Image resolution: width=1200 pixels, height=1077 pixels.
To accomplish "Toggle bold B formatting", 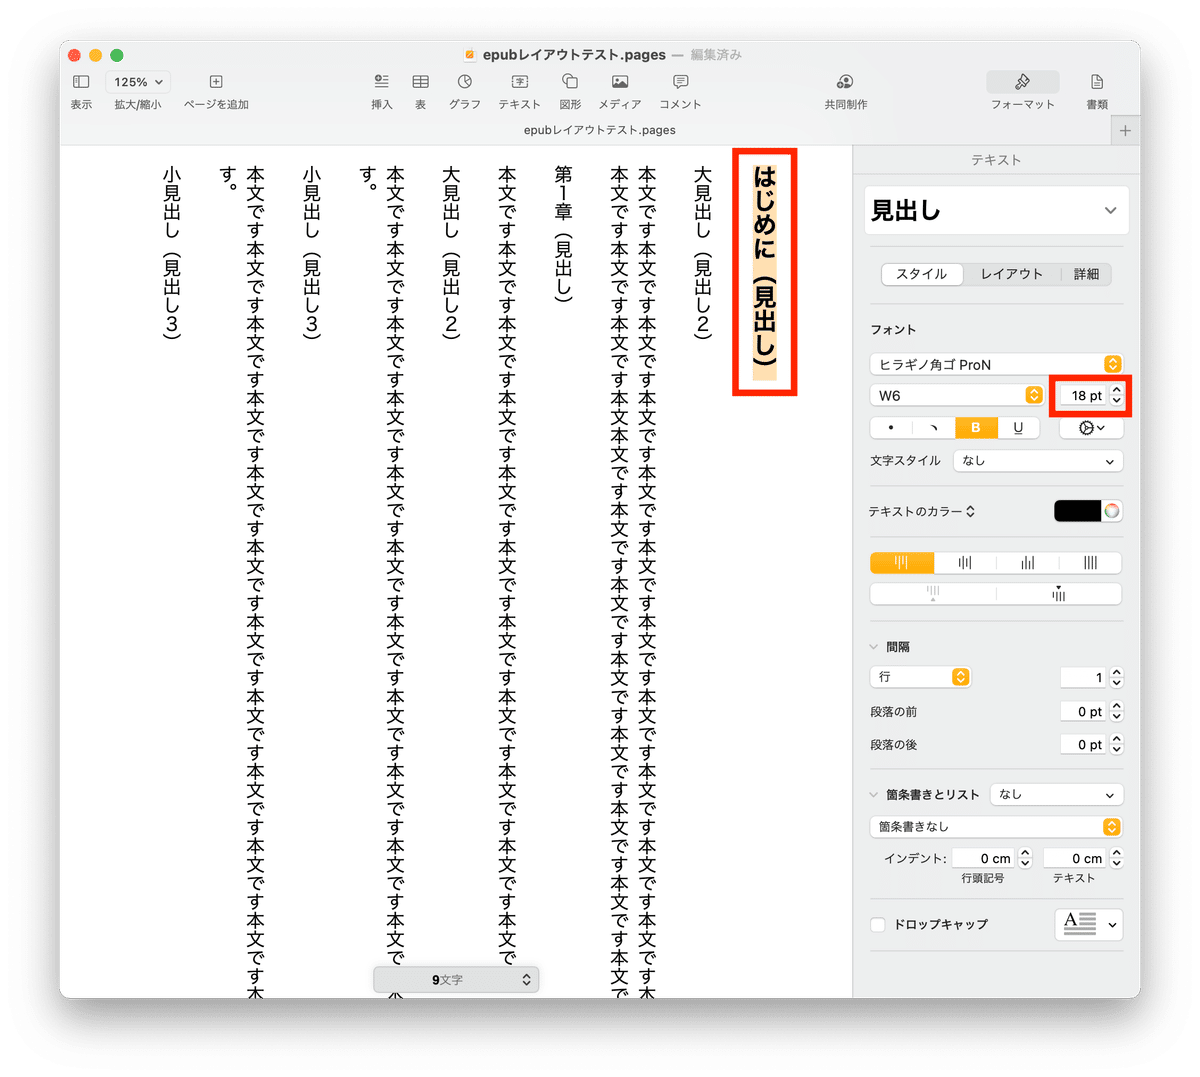I will 976,428.
